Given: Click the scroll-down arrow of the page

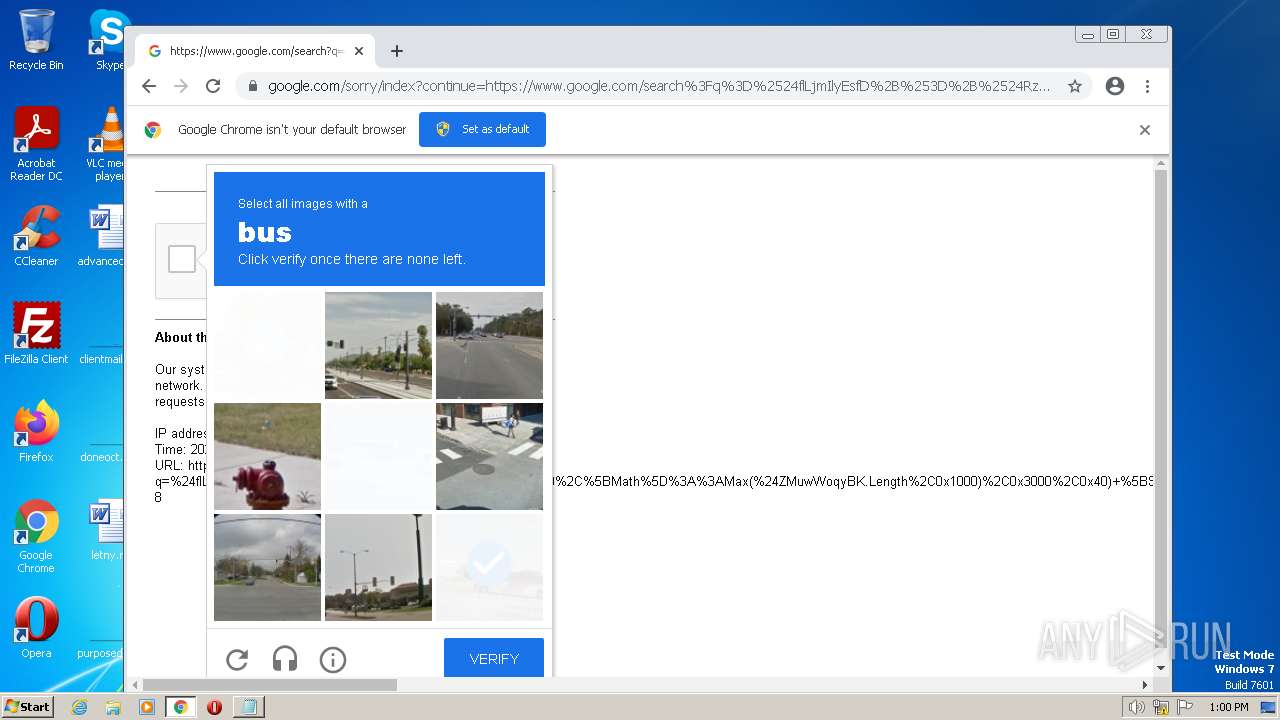Looking at the screenshot, I should point(1160,668).
